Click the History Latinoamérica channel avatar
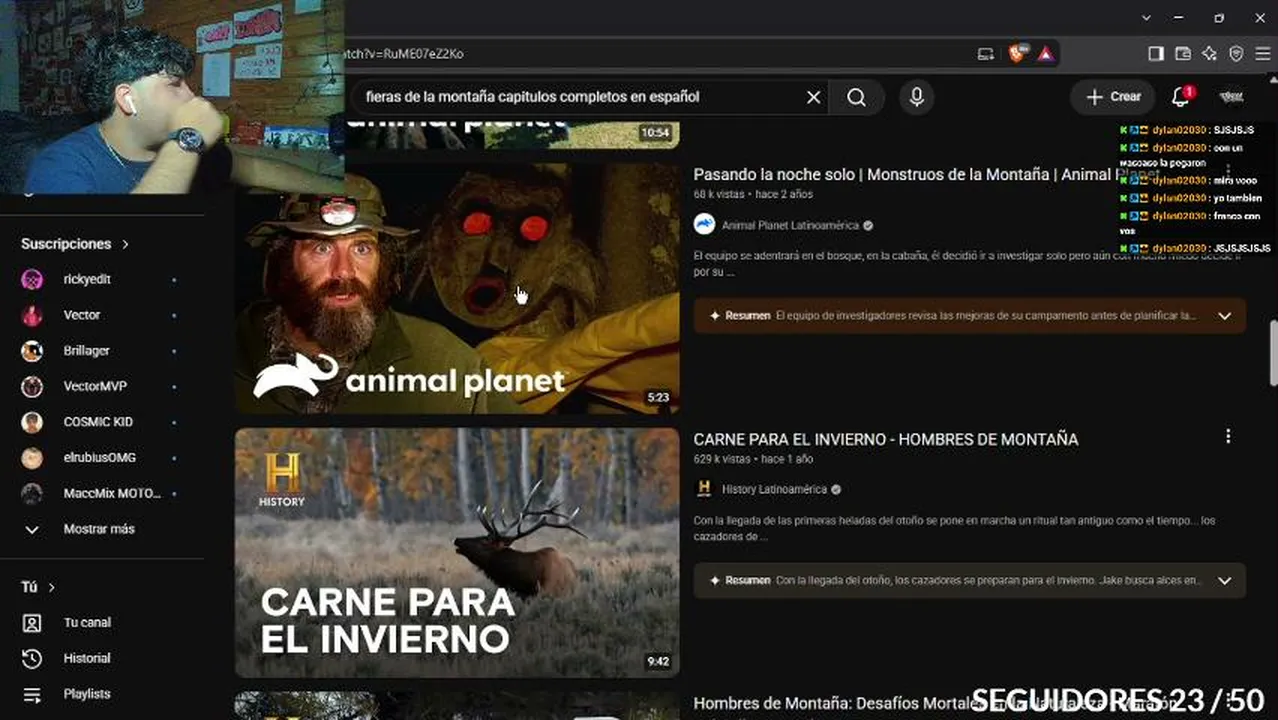Screen dimensions: 1278x720 pyautogui.click(x=704, y=489)
